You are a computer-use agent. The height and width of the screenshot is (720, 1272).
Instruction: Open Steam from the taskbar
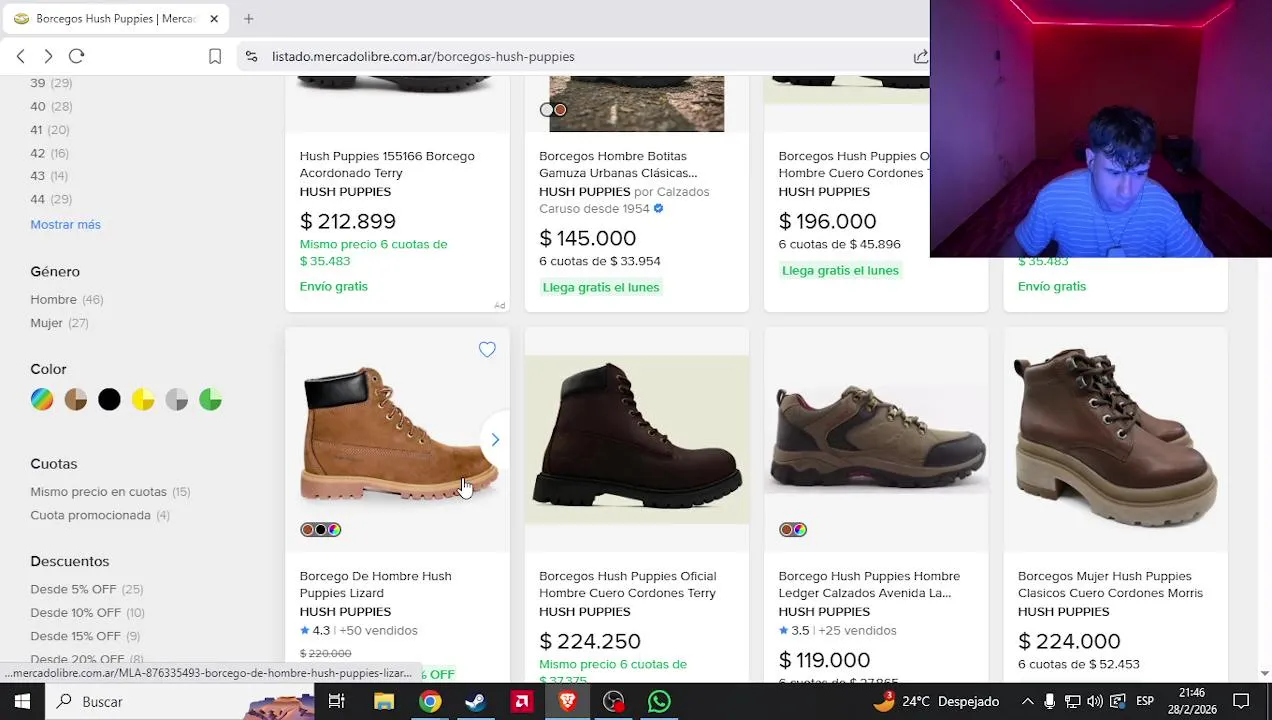475,702
